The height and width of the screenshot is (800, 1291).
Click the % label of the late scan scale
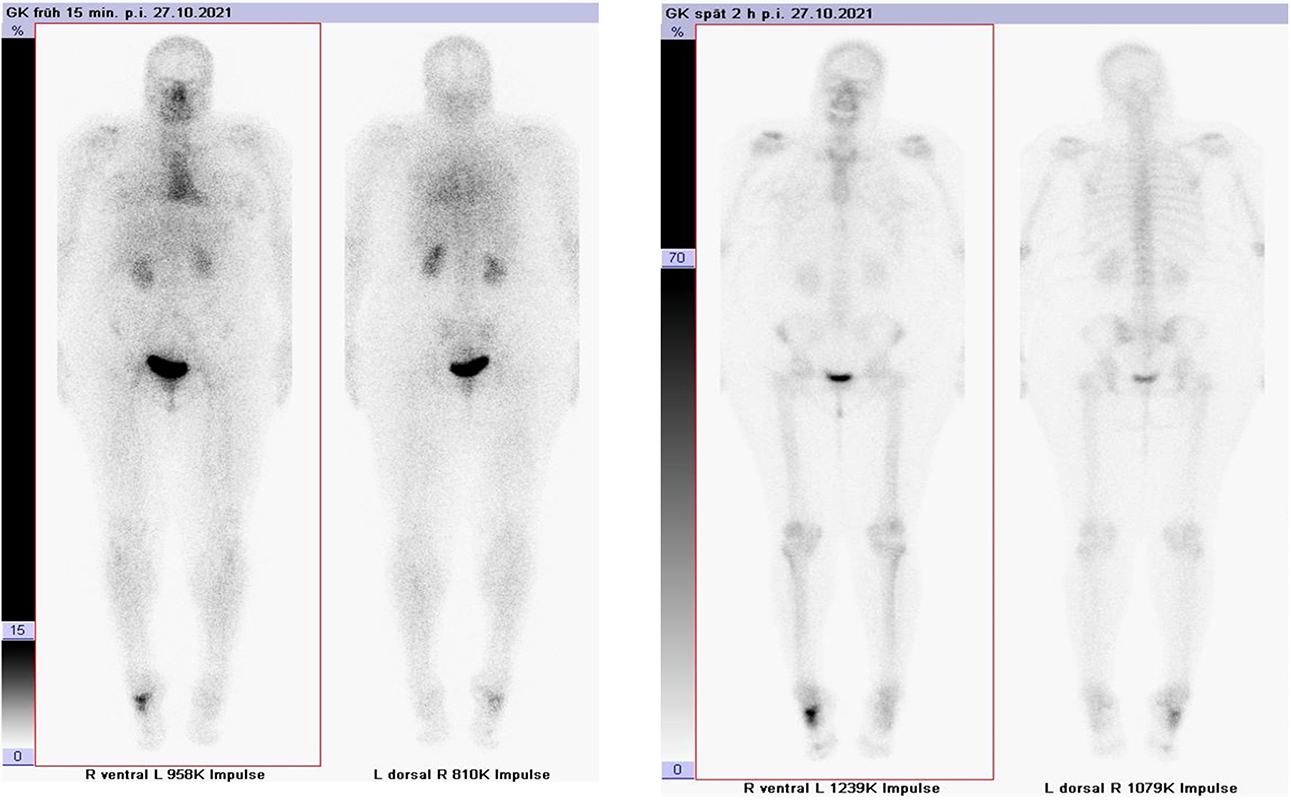point(678,32)
